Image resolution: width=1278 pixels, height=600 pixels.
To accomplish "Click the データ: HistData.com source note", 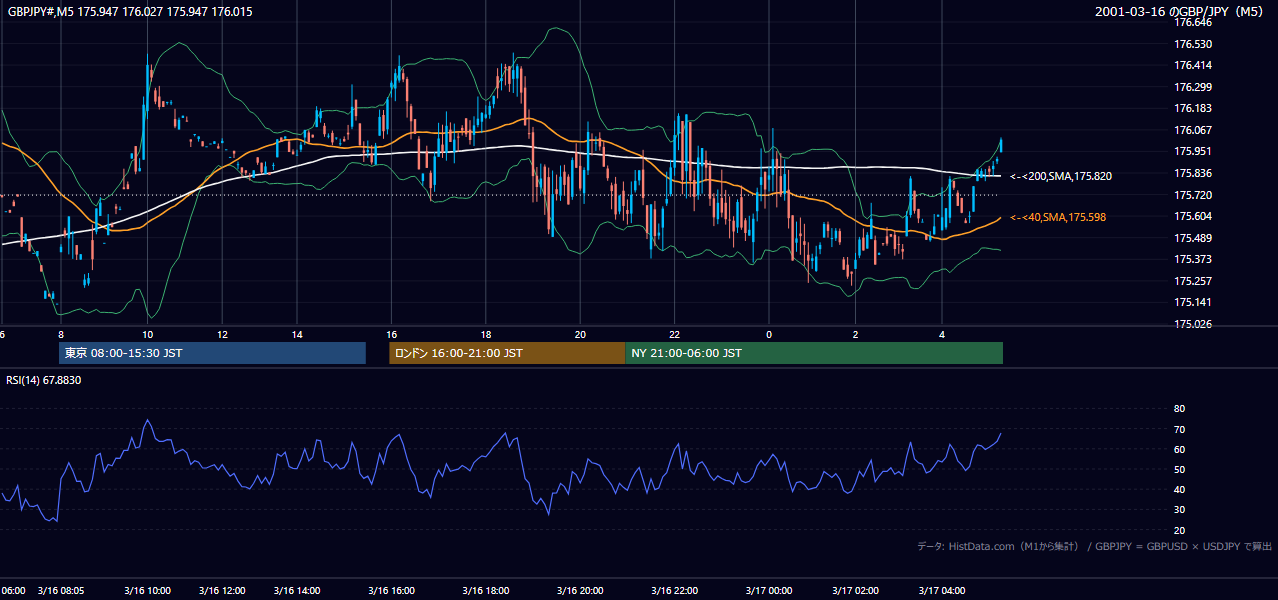I will coord(1095,546).
